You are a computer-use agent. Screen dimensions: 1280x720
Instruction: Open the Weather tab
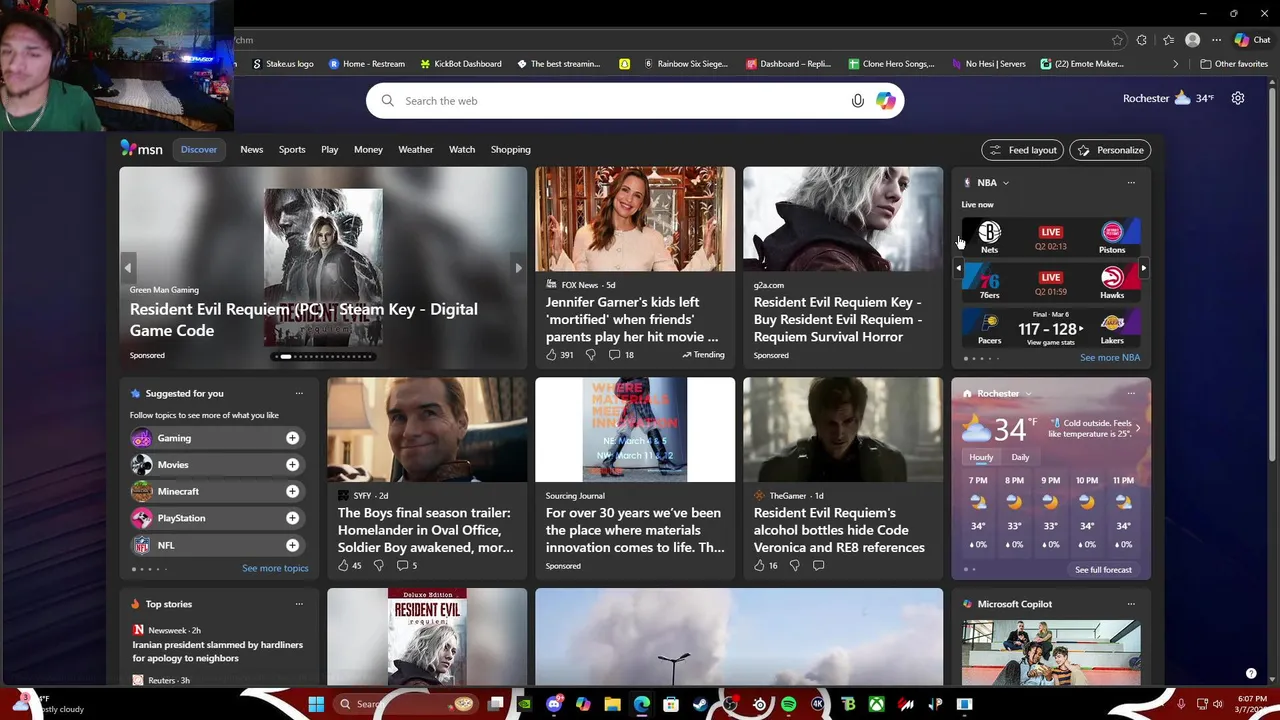coord(416,149)
